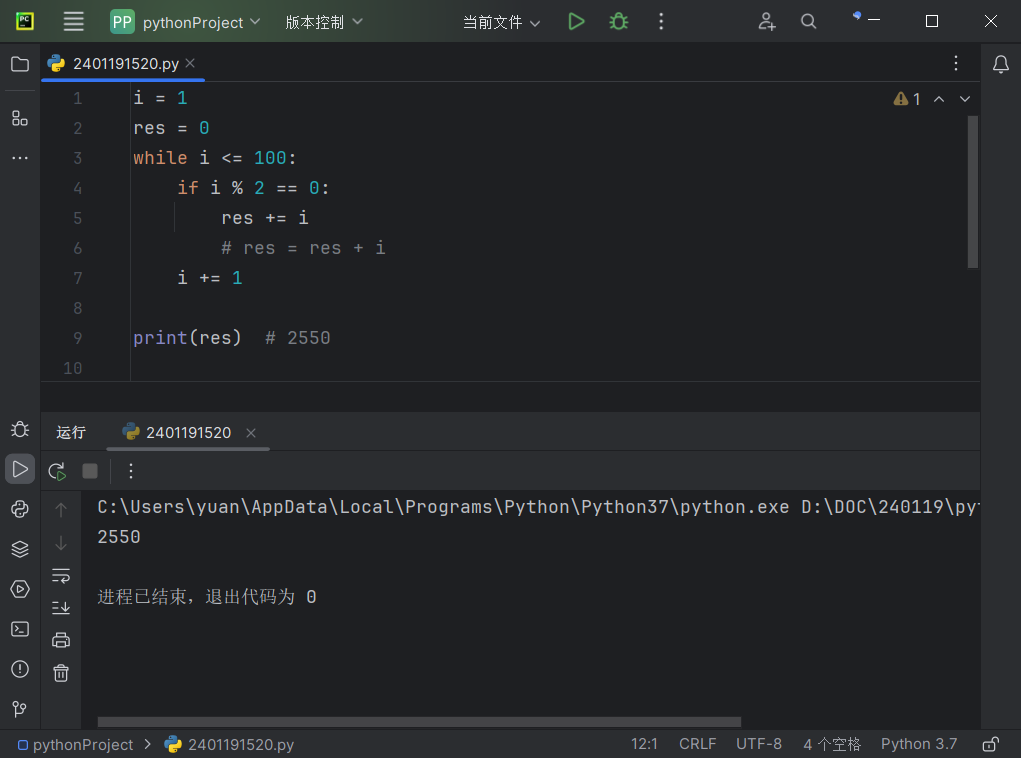Open the Code With Me add-user icon

point(766,21)
